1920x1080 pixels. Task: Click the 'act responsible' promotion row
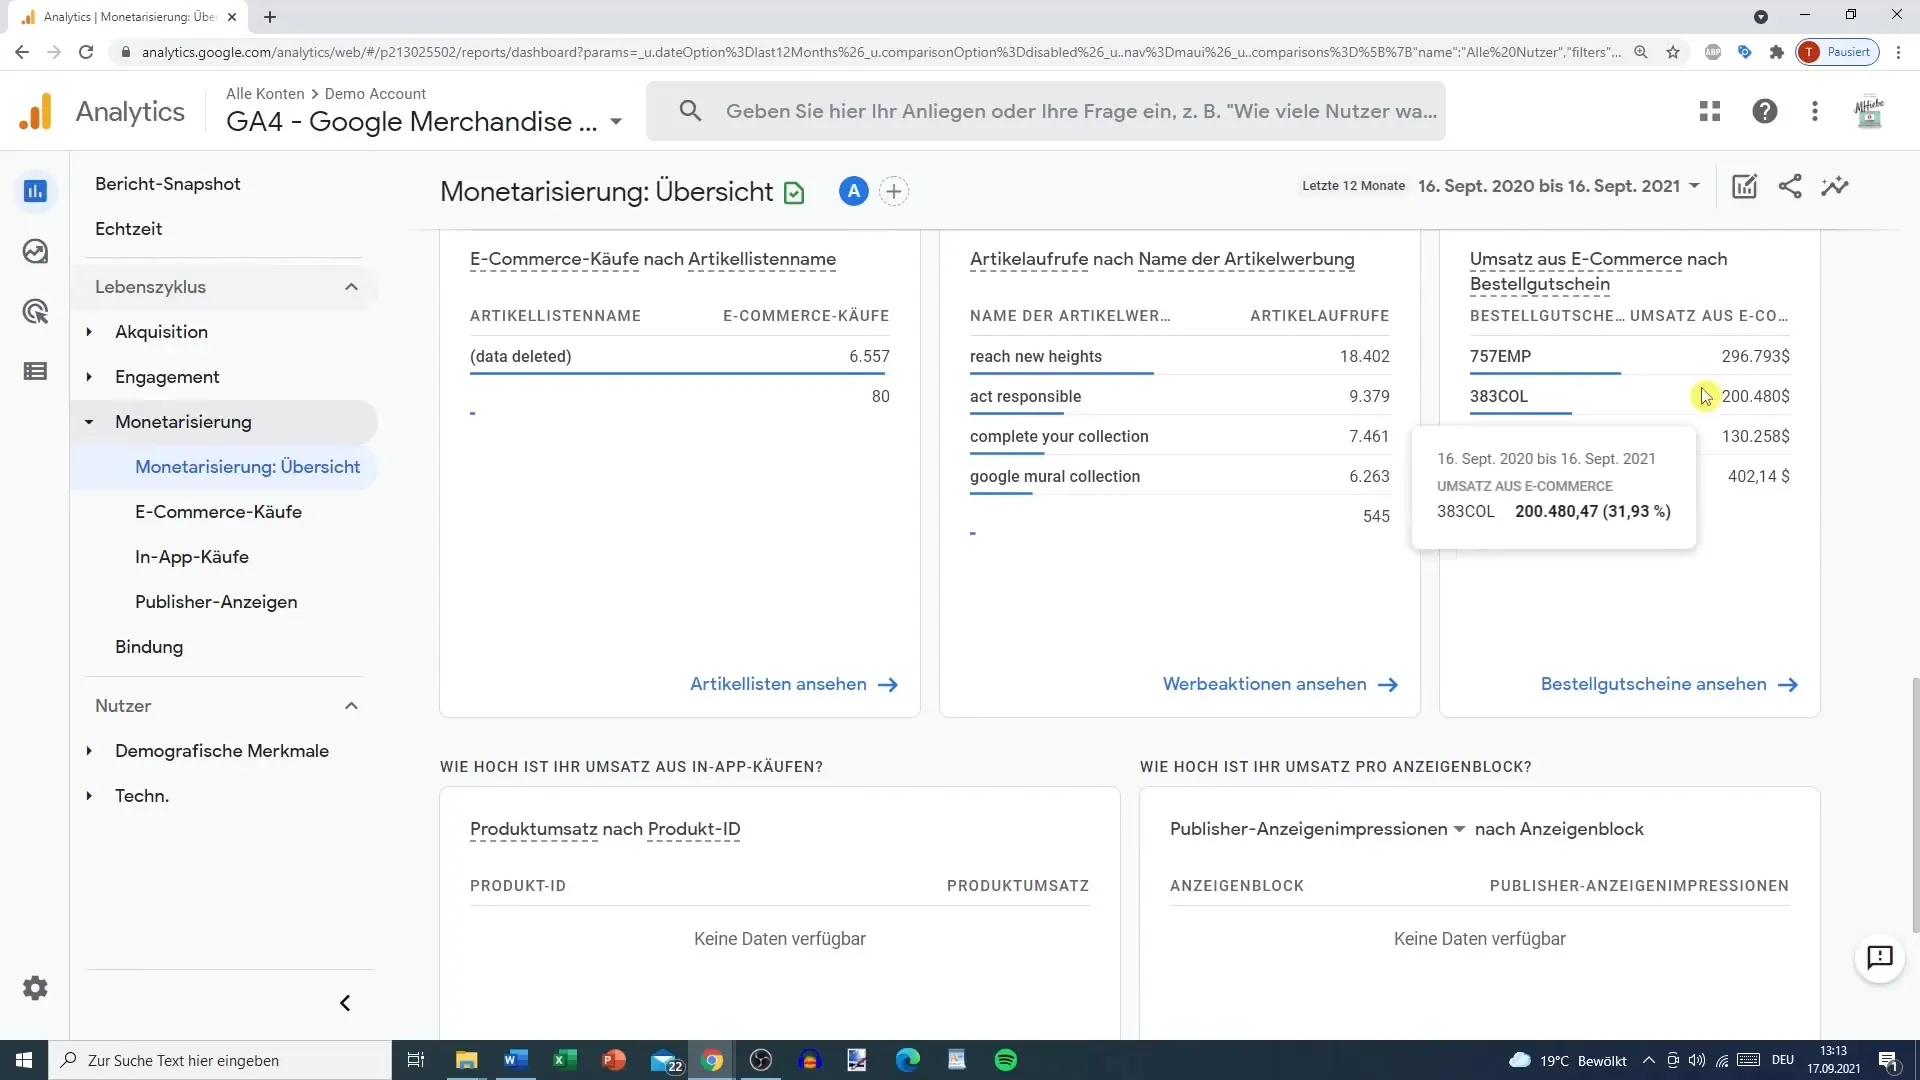pos(1180,396)
